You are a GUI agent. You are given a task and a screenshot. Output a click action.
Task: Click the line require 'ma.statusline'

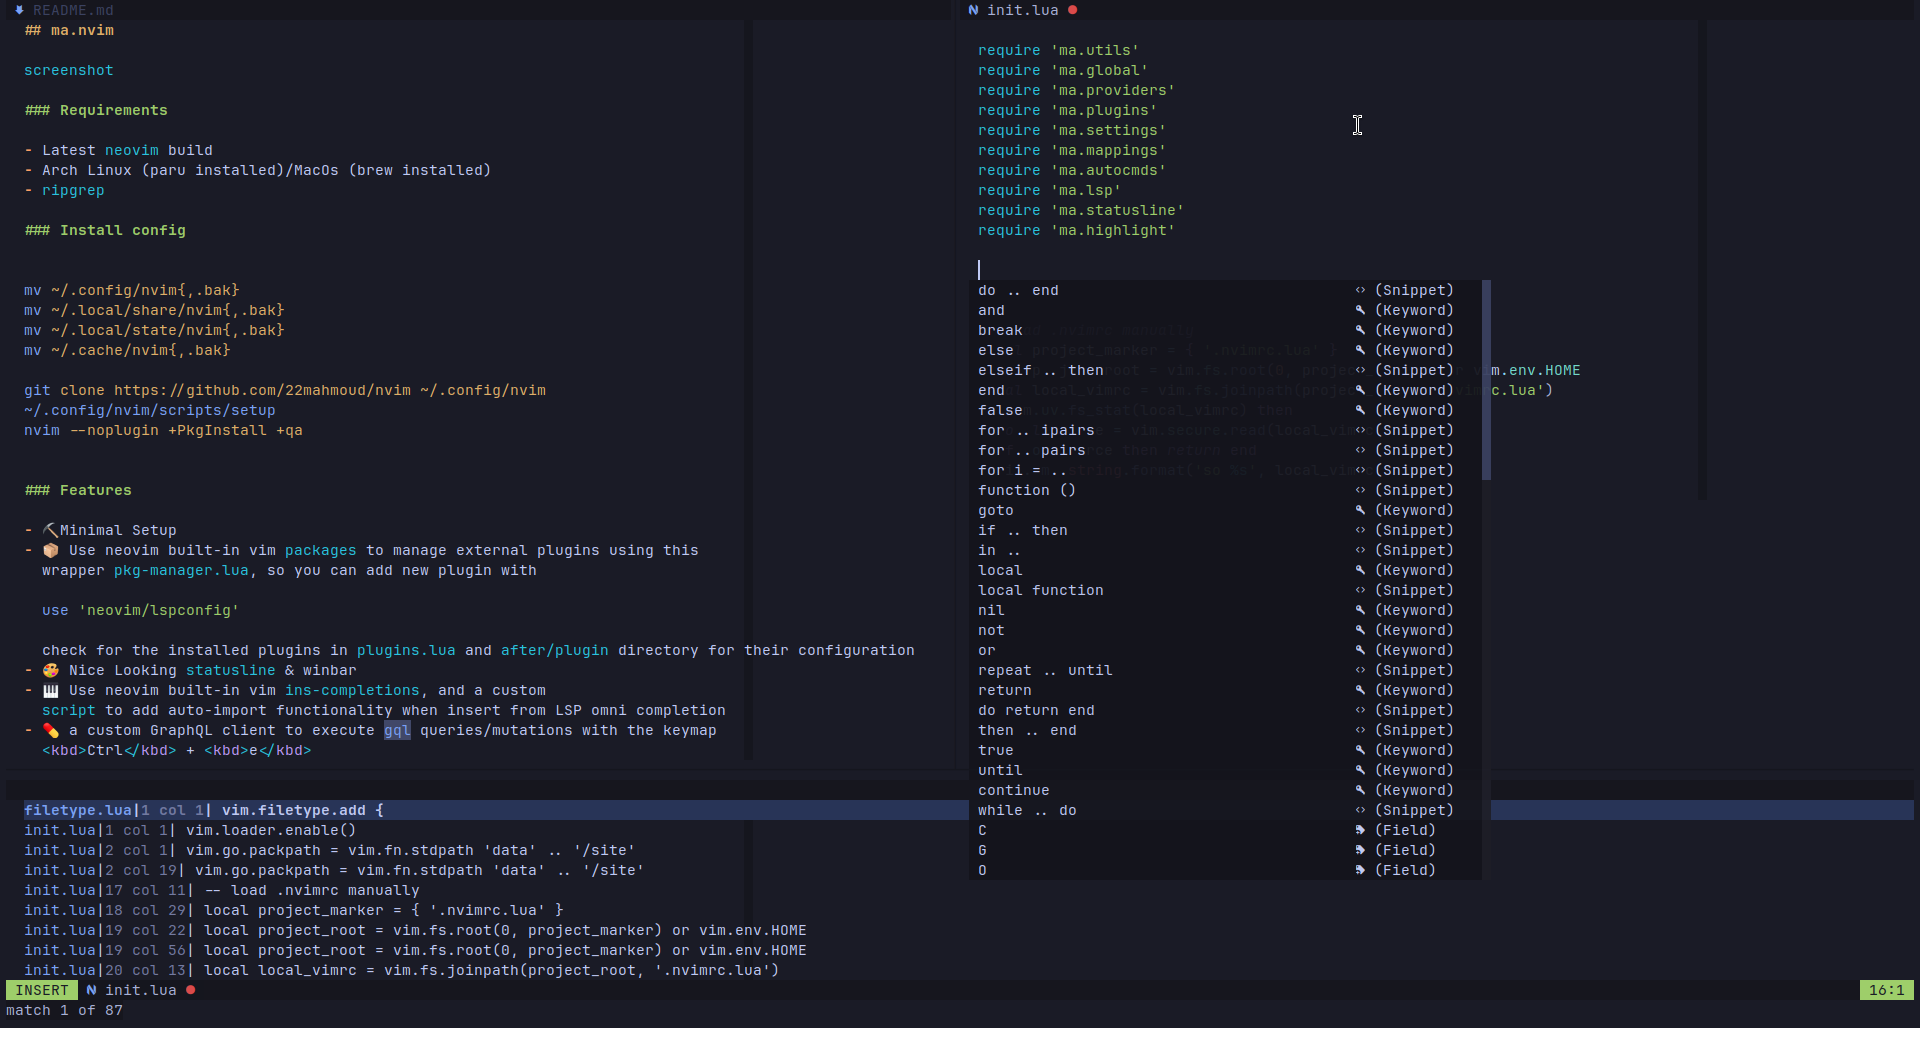[x=1081, y=210]
